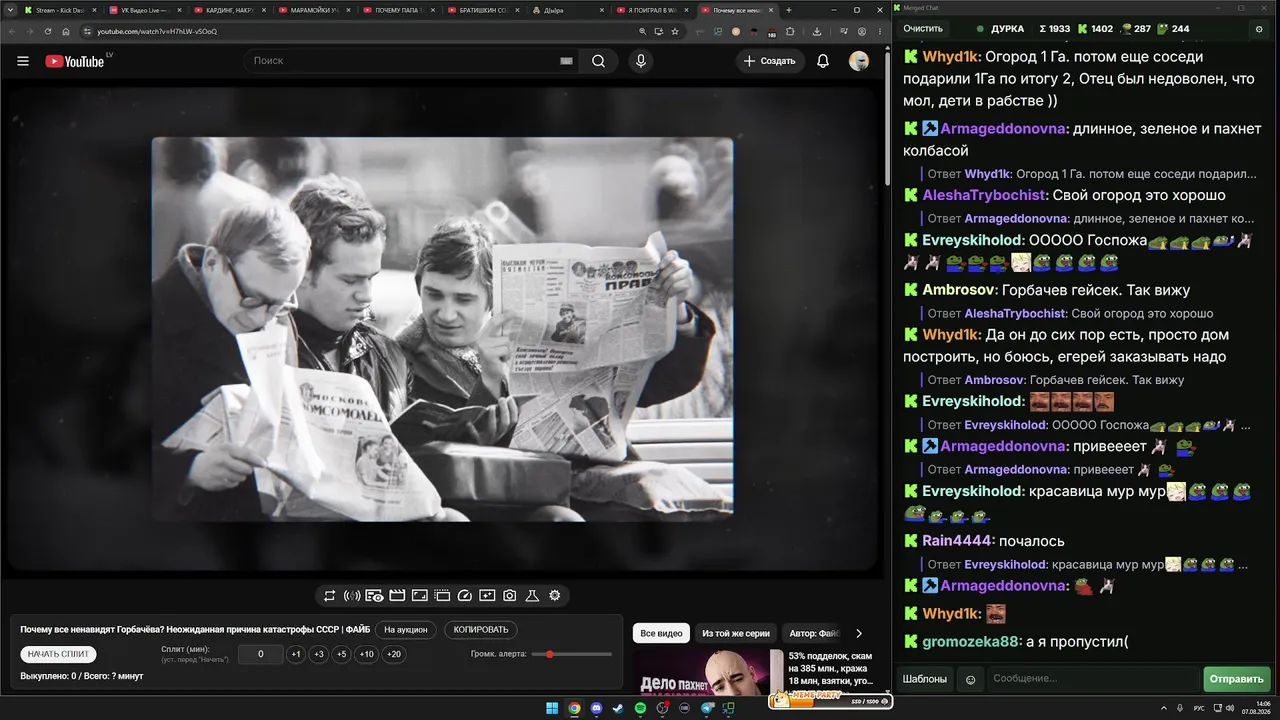Screen dimensions: 1280x720
Task: Bookmark this page with the star icon
Action: 677,31
